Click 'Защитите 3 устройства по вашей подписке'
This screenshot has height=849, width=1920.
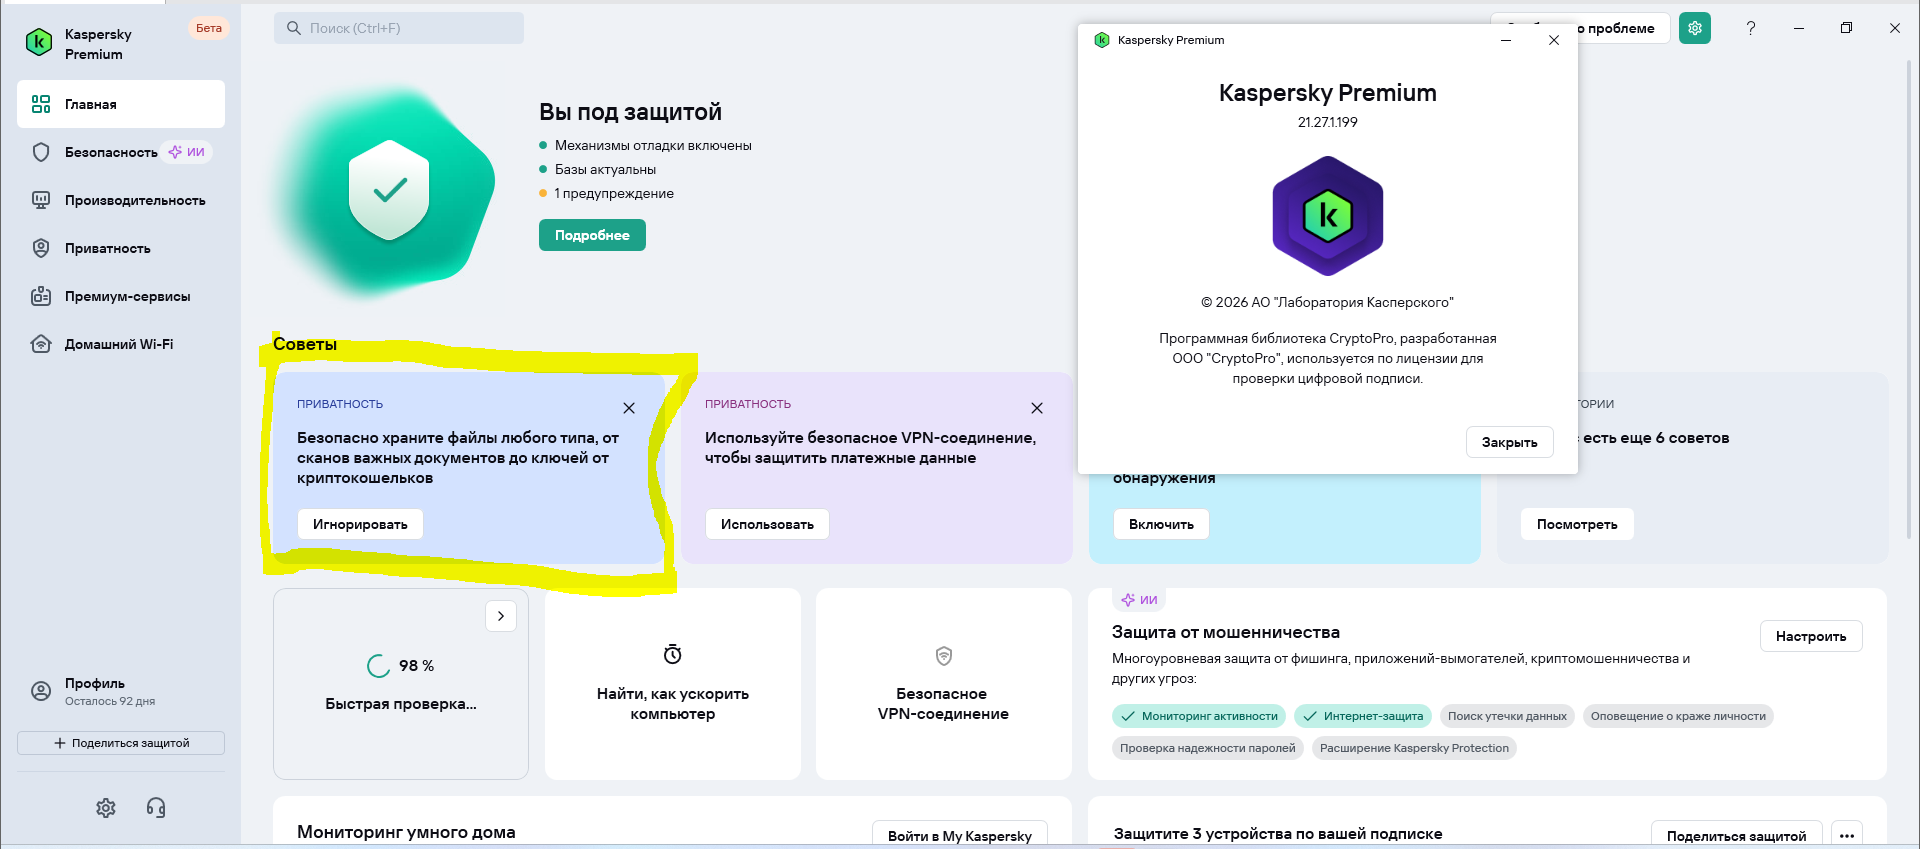pos(1278,834)
